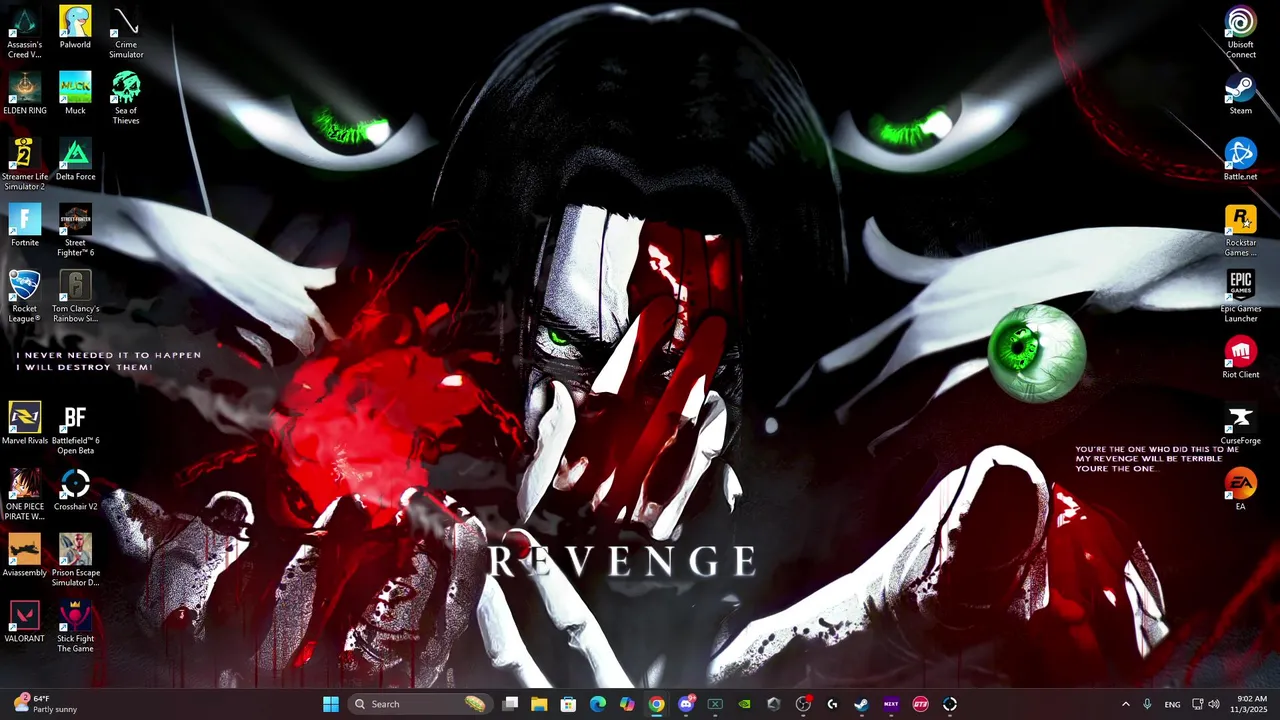This screenshot has width=1280, height=720.
Task: Open network settings from the tray icon
Action: click(1197, 704)
